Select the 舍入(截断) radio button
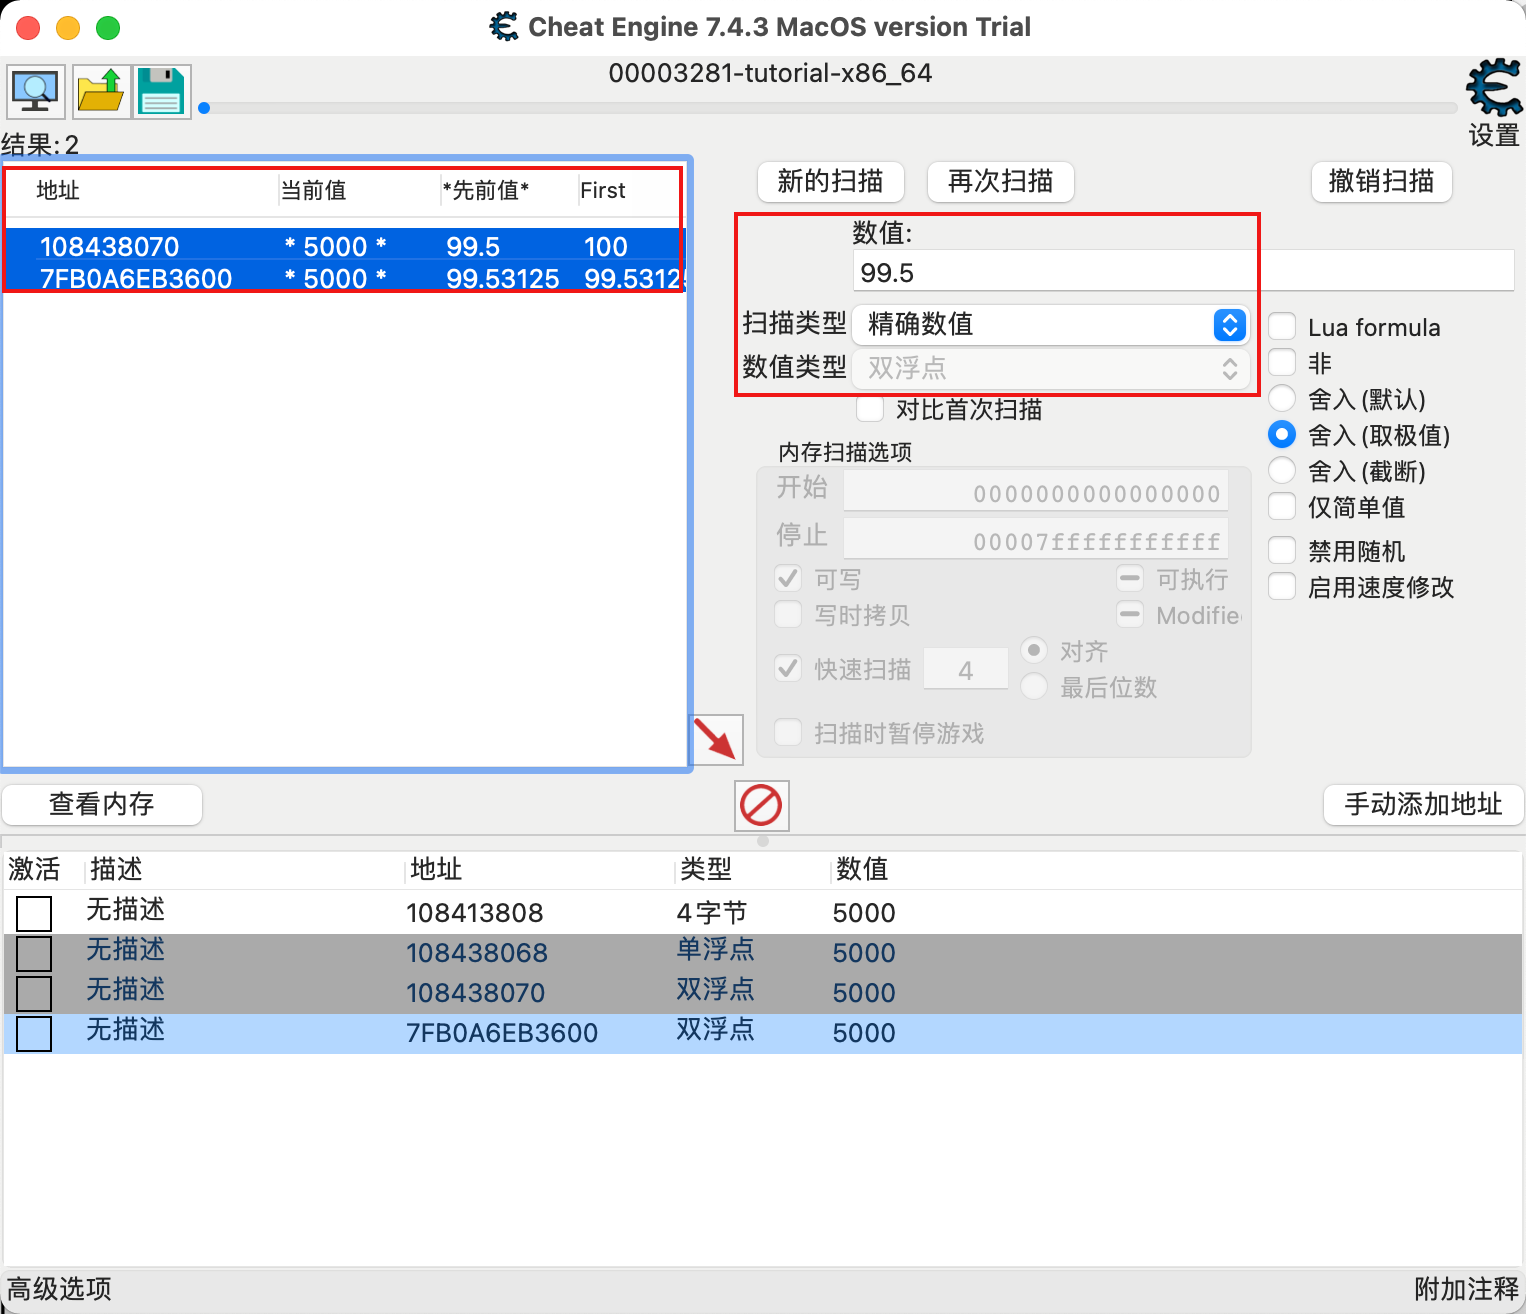Screen dimensions: 1526x1314 click(1281, 470)
